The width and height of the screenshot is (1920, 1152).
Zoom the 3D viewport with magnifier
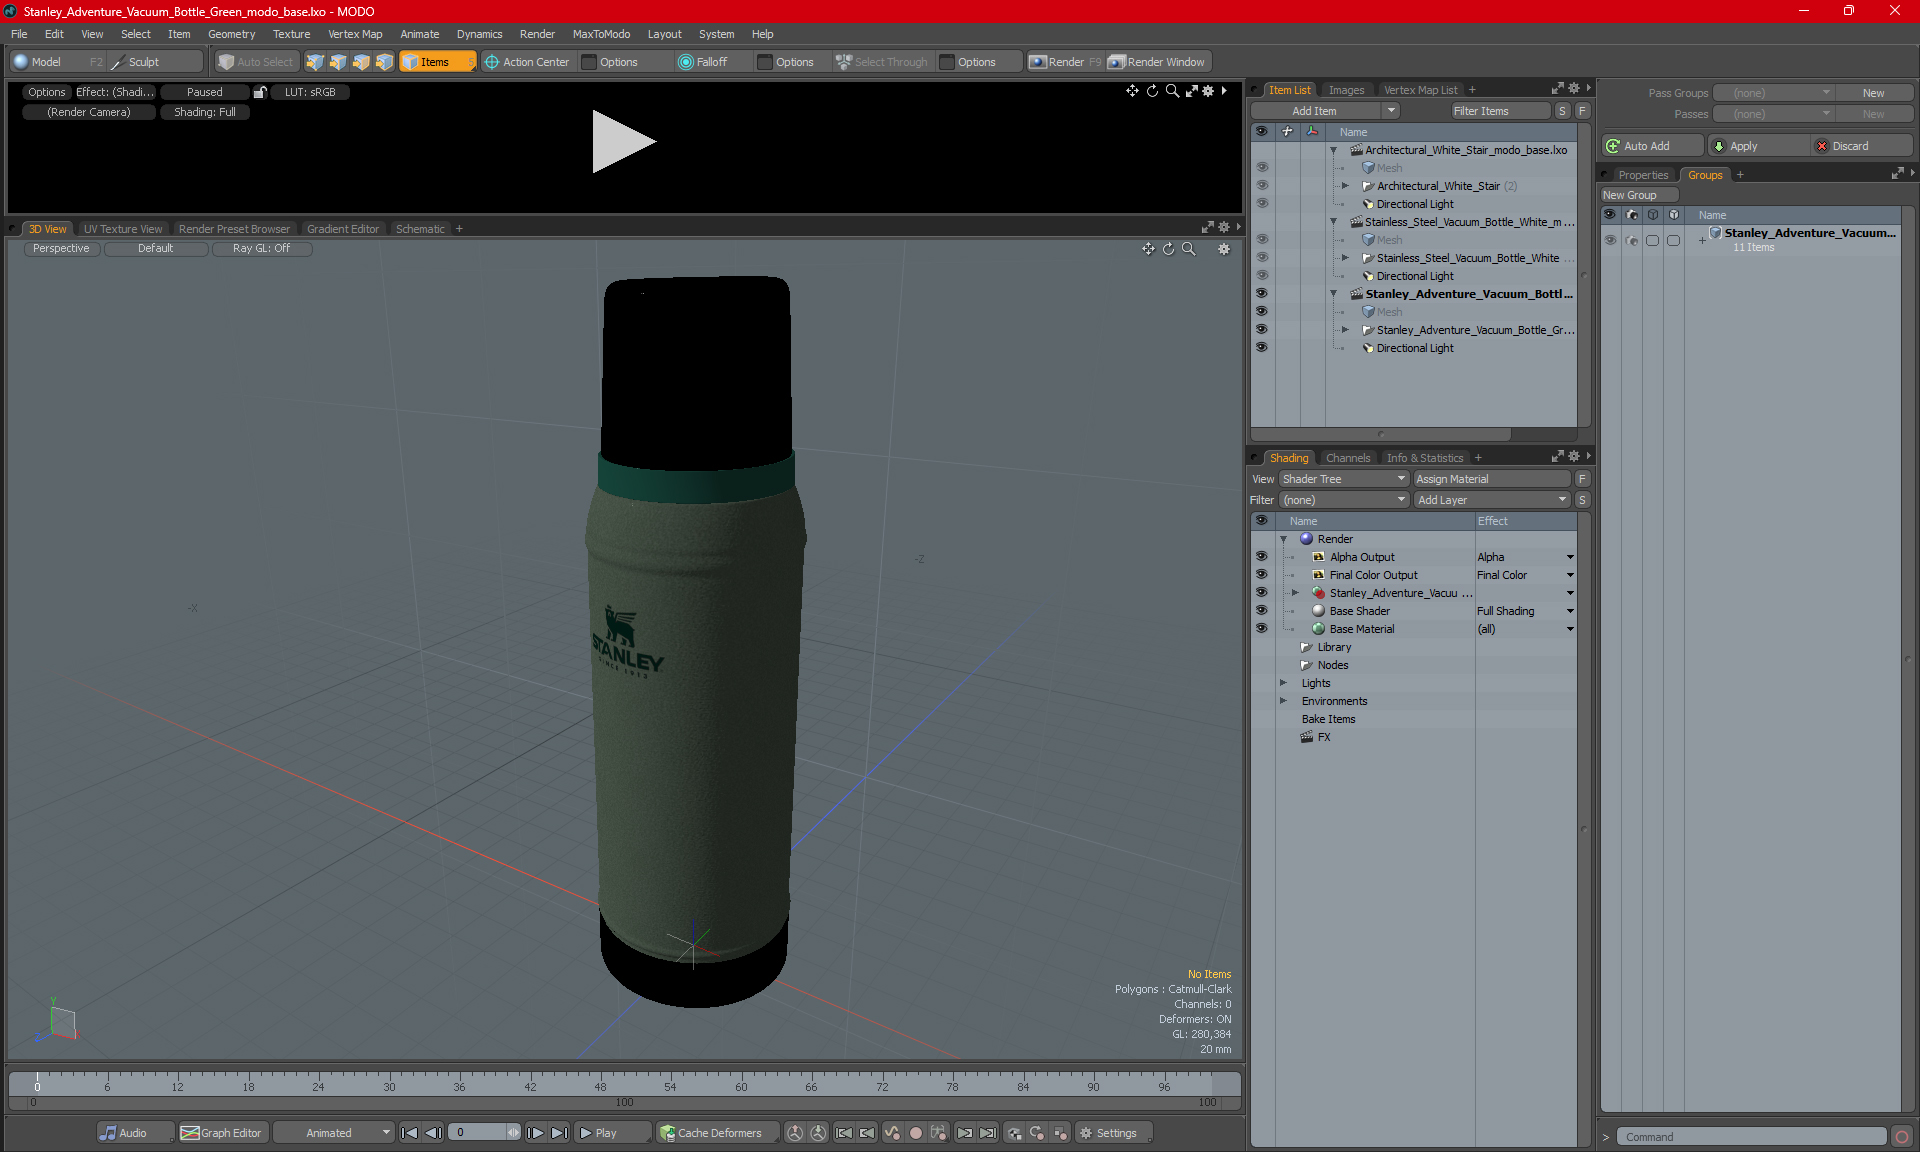(x=1189, y=249)
